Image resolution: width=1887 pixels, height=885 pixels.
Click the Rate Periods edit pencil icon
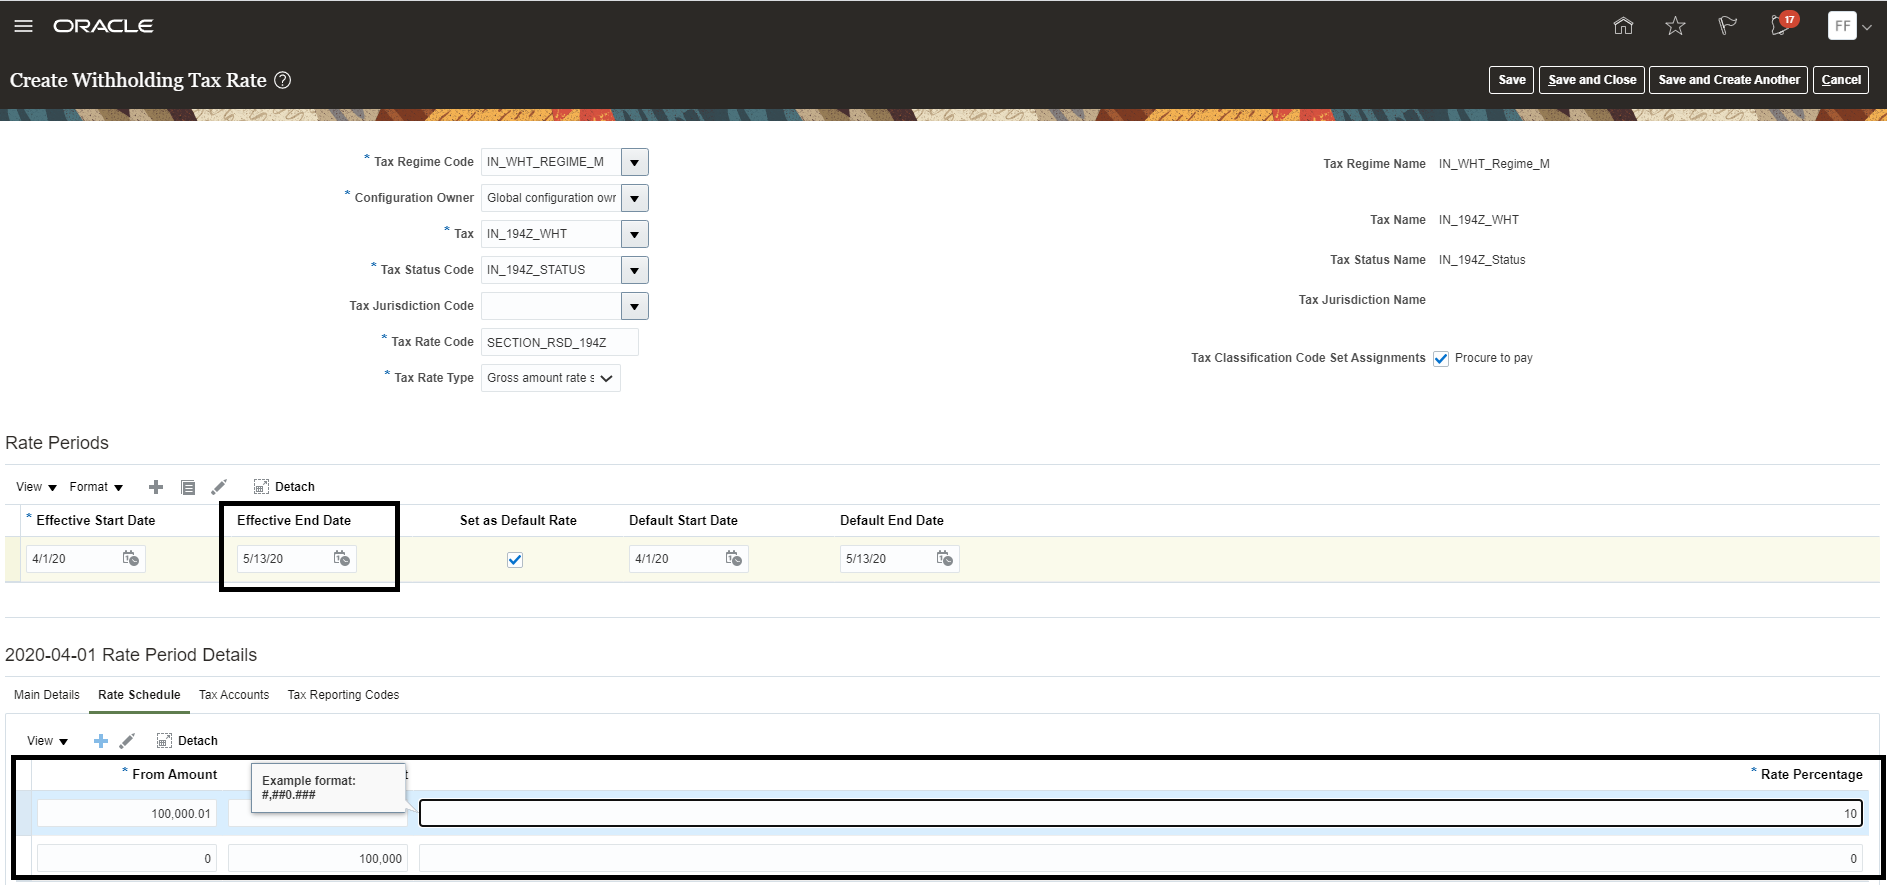pyautogui.click(x=219, y=487)
